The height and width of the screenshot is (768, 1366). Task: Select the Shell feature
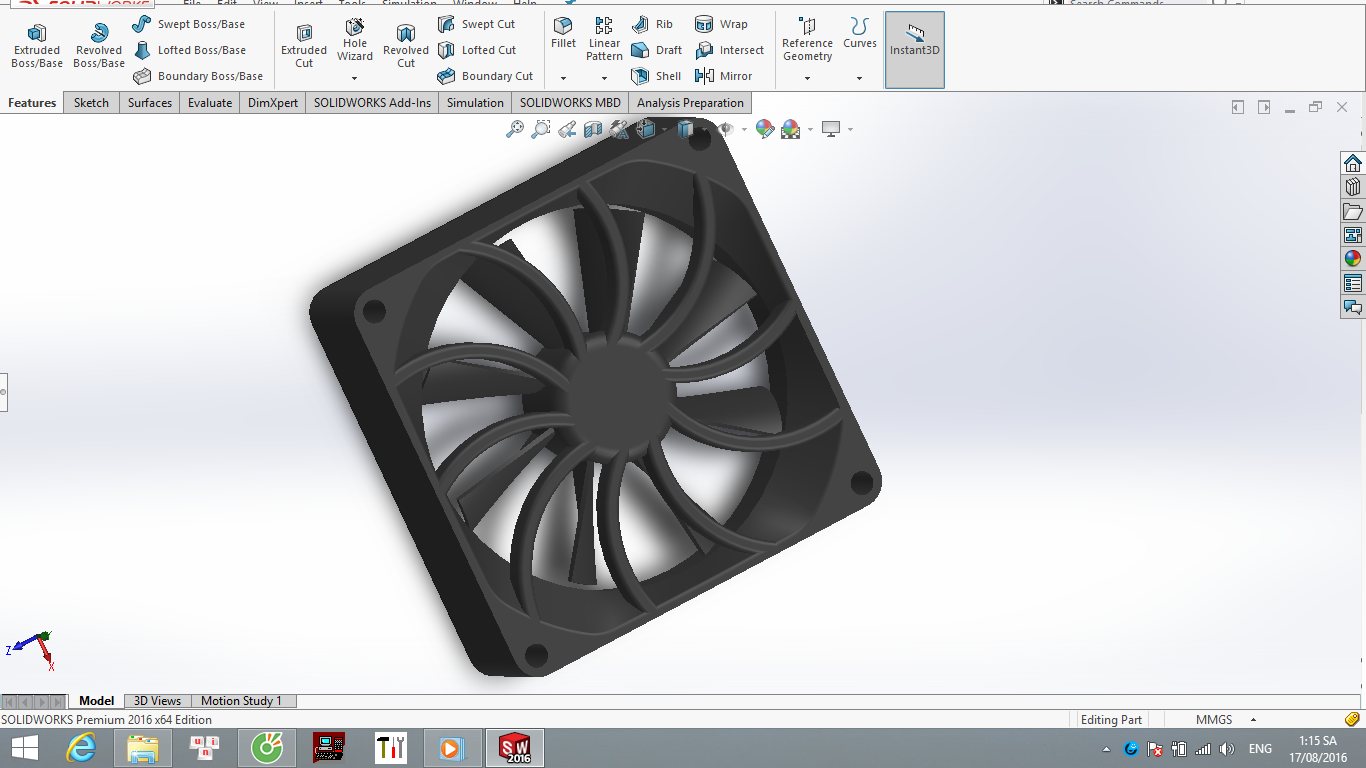pos(656,76)
